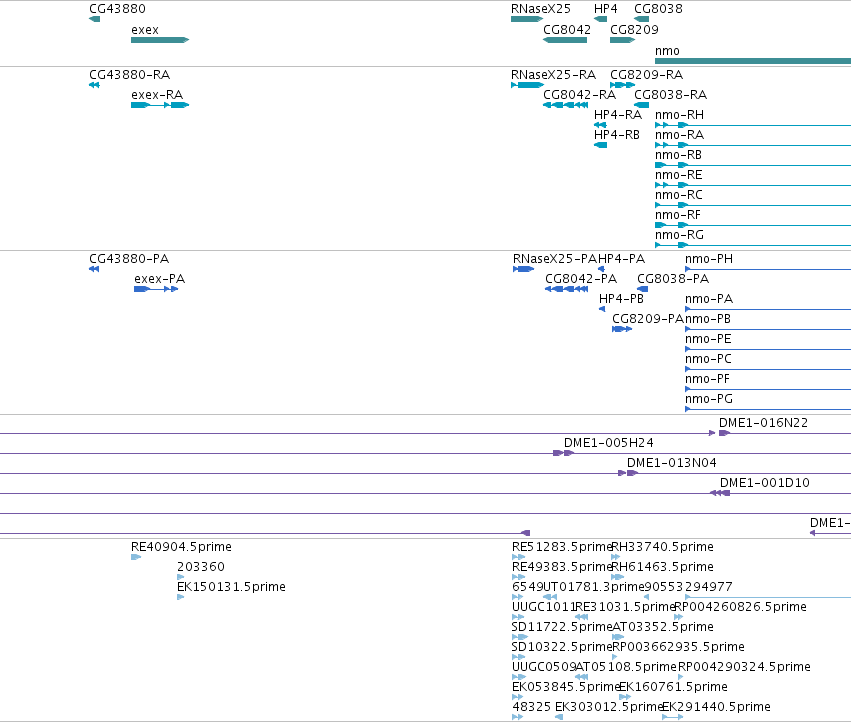Select the RP003662935.5prime EST
This screenshot has width=851, height=722.
tap(614, 657)
